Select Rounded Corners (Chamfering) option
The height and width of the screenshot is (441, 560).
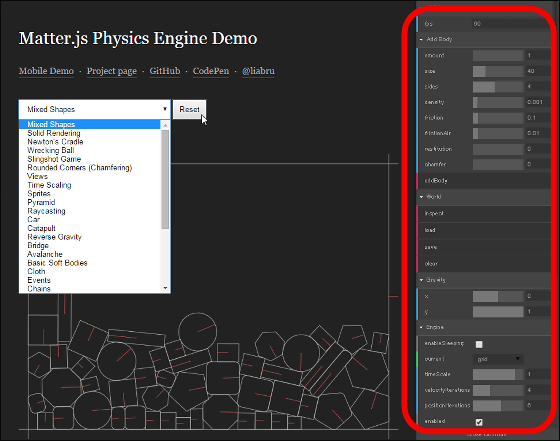[90, 167]
